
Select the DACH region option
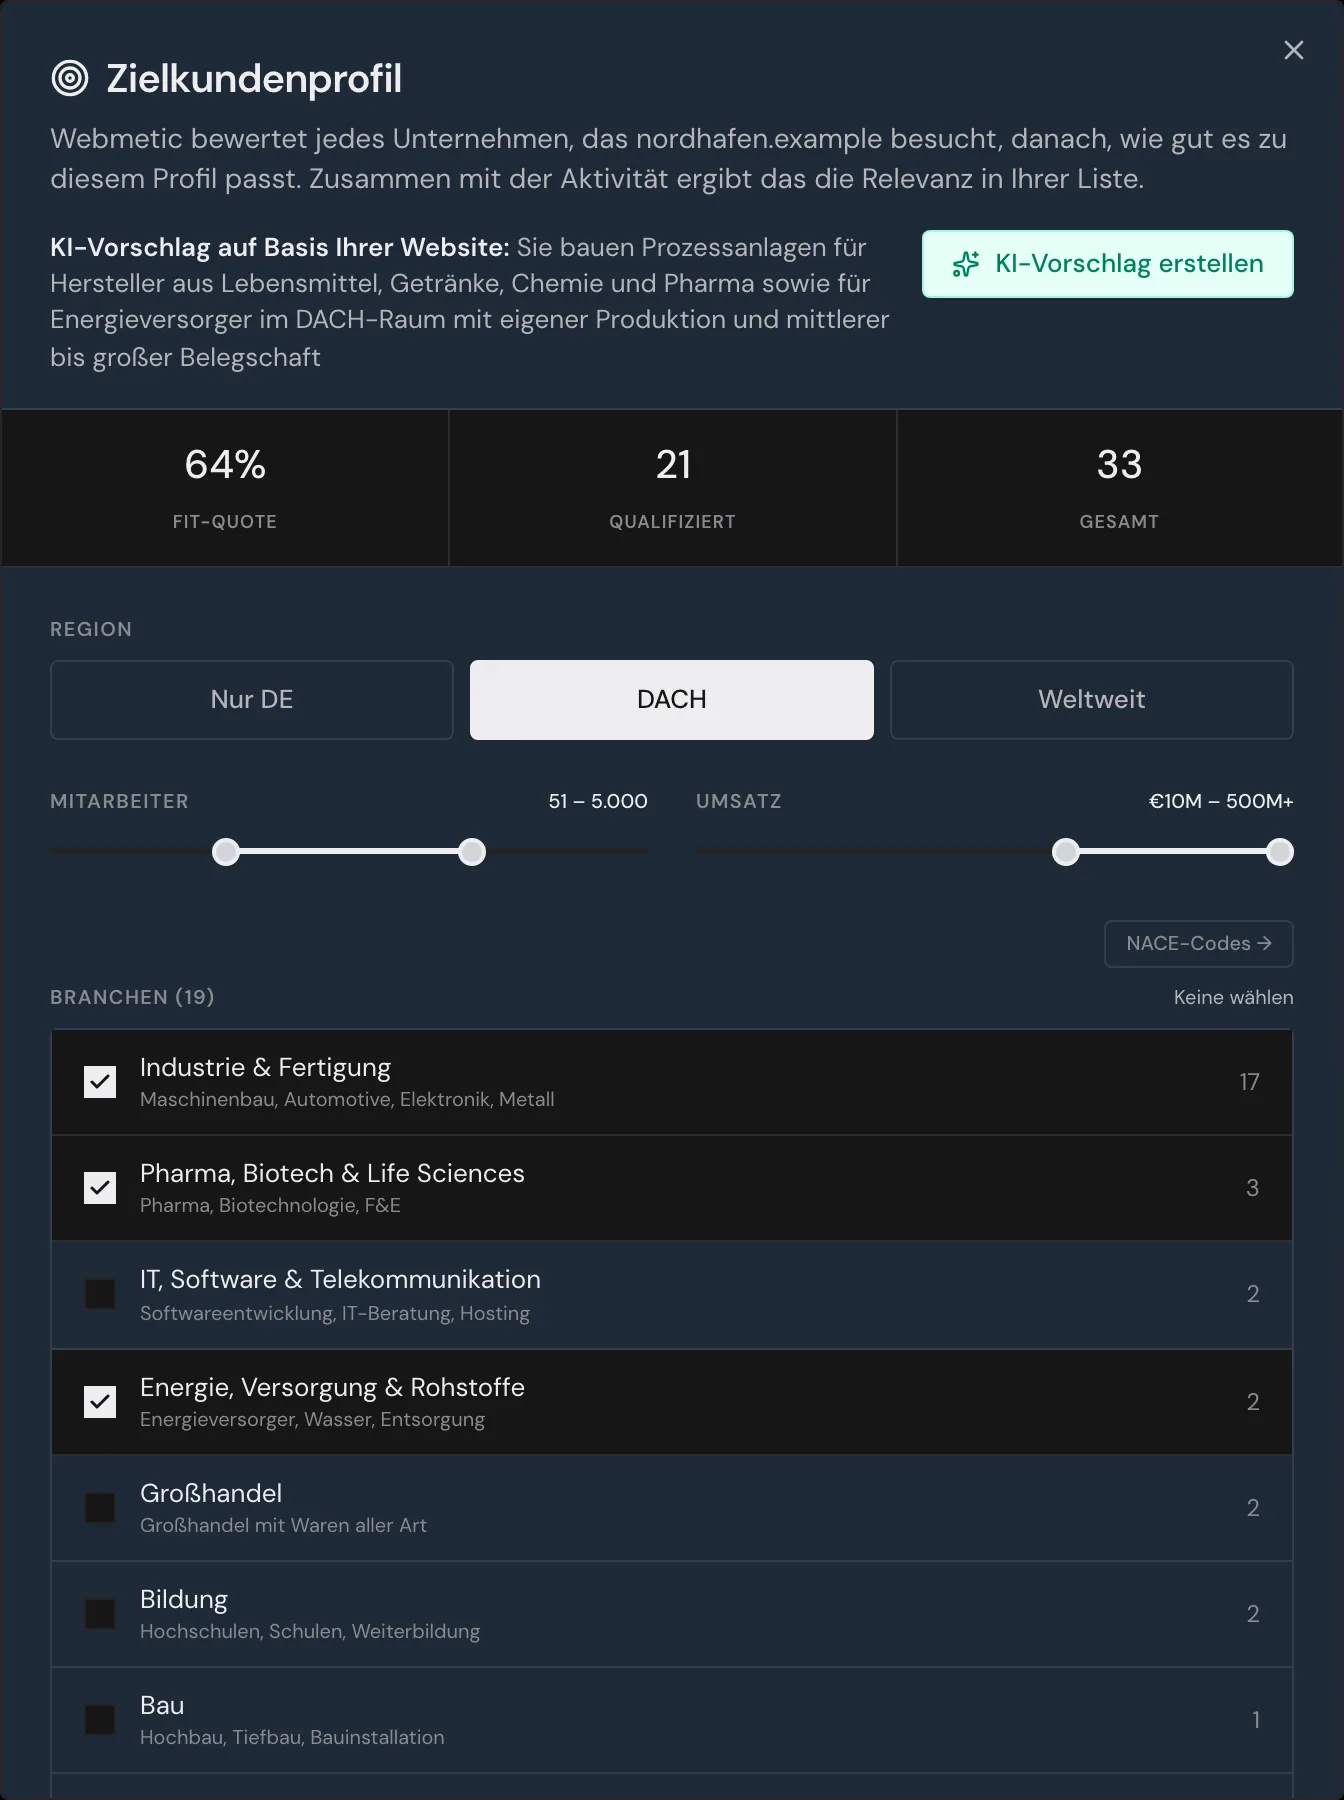(x=672, y=700)
